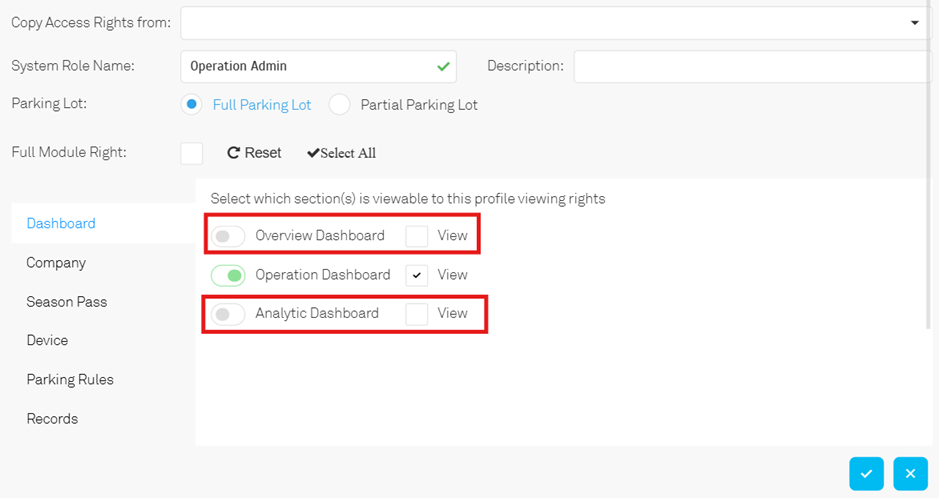Select the Partial Parking Lot radio button
The width and height of the screenshot is (939, 498).
click(339, 105)
